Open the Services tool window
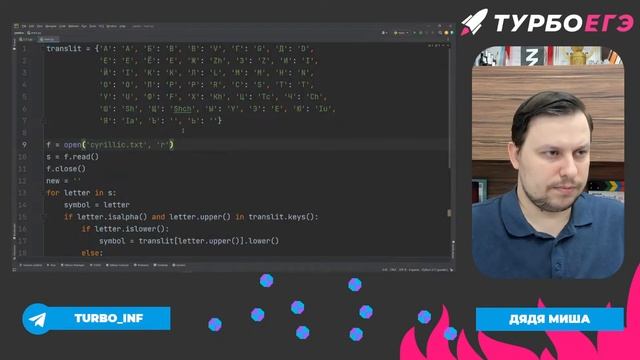The height and width of the screenshot is (360, 640). pos(178,265)
